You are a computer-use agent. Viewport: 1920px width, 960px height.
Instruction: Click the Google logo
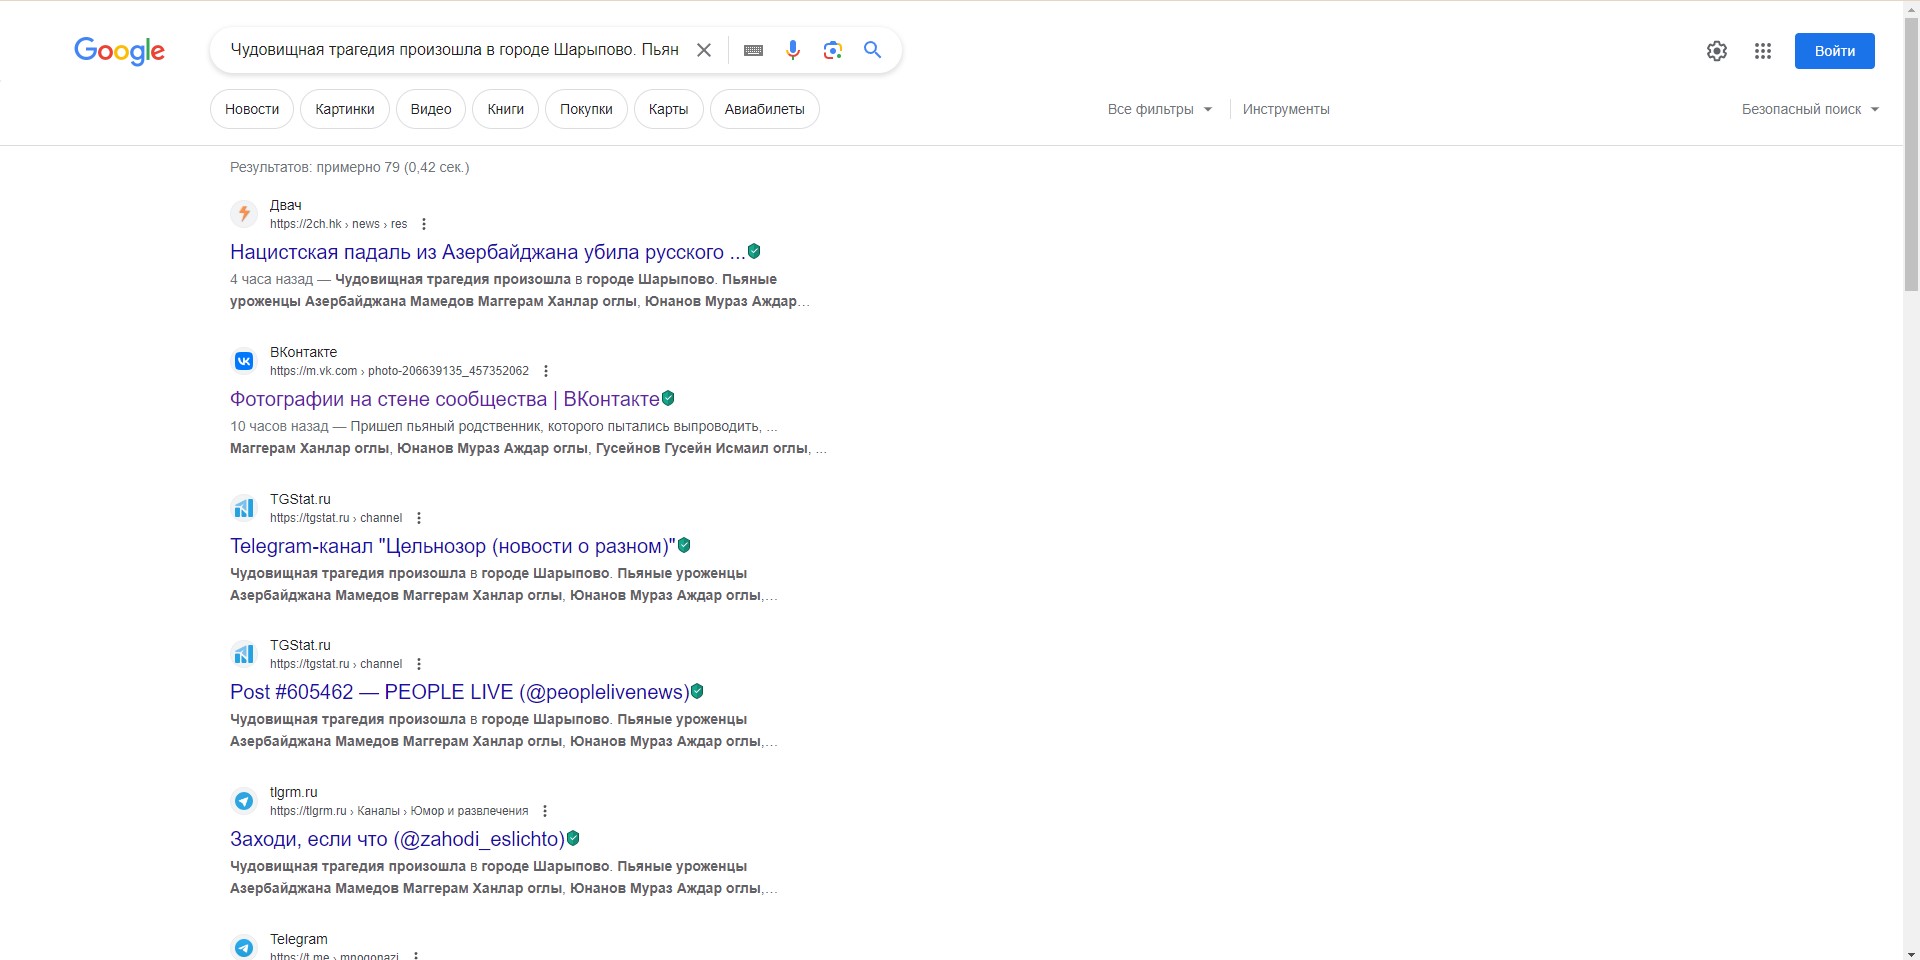coord(119,50)
